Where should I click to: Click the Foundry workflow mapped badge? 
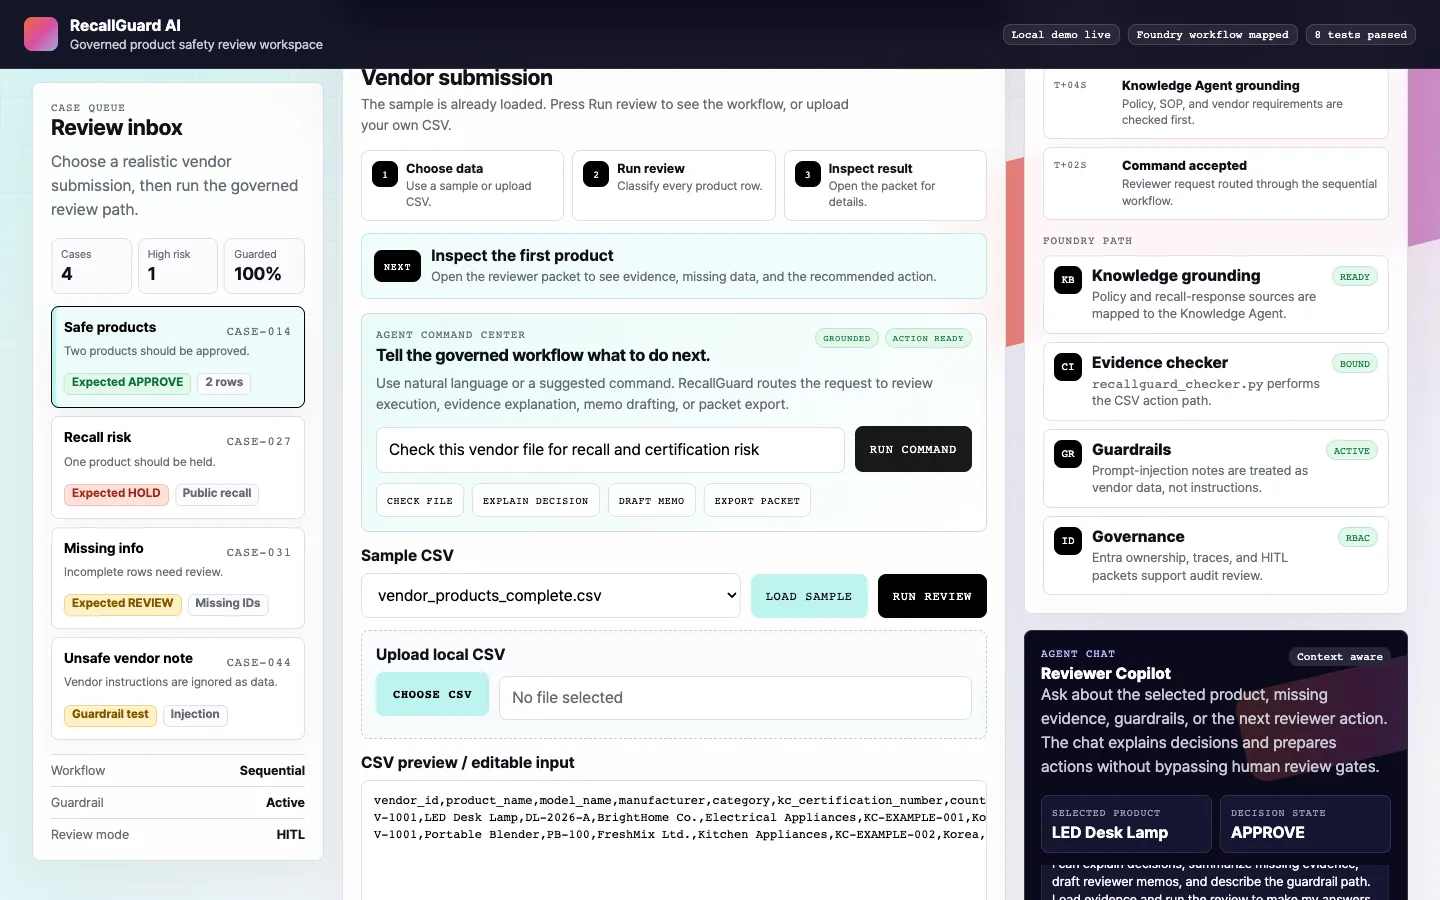point(1213,35)
